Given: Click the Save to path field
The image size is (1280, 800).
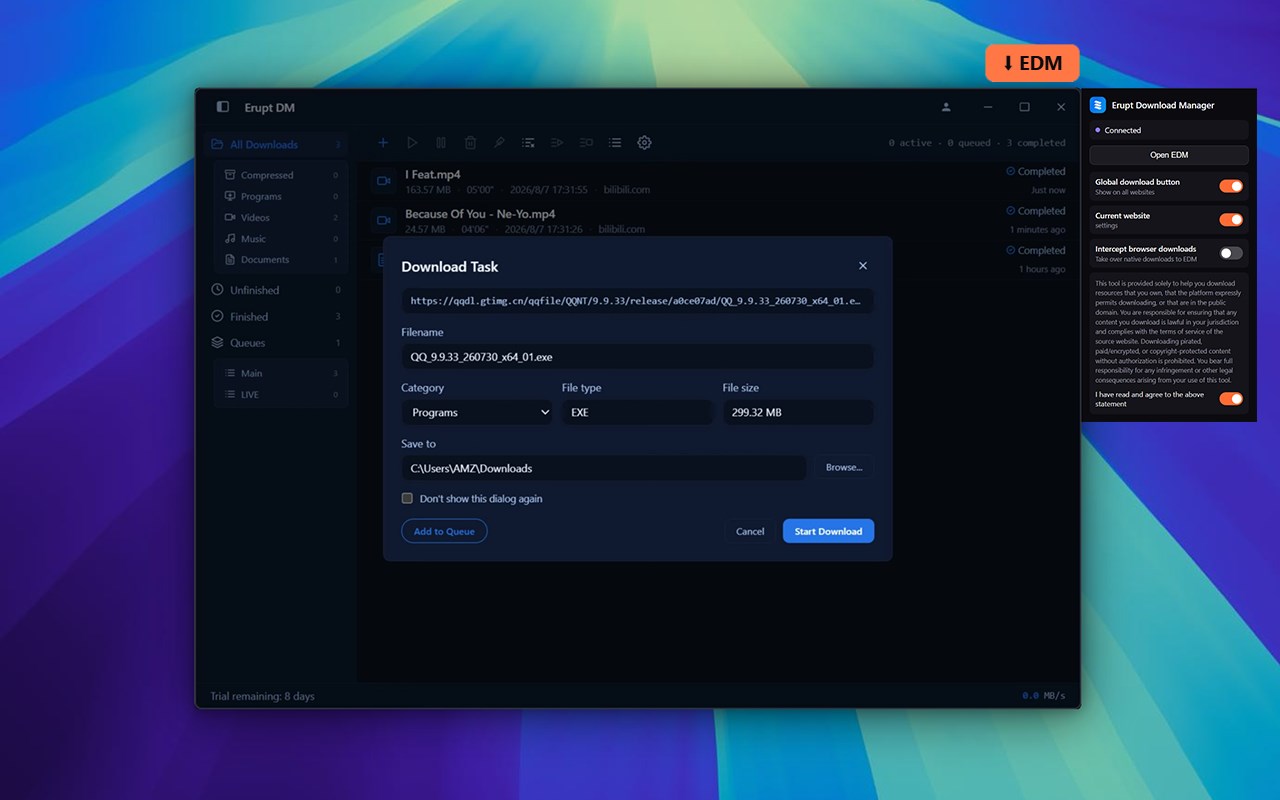Looking at the screenshot, I should [x=603, y=468].
